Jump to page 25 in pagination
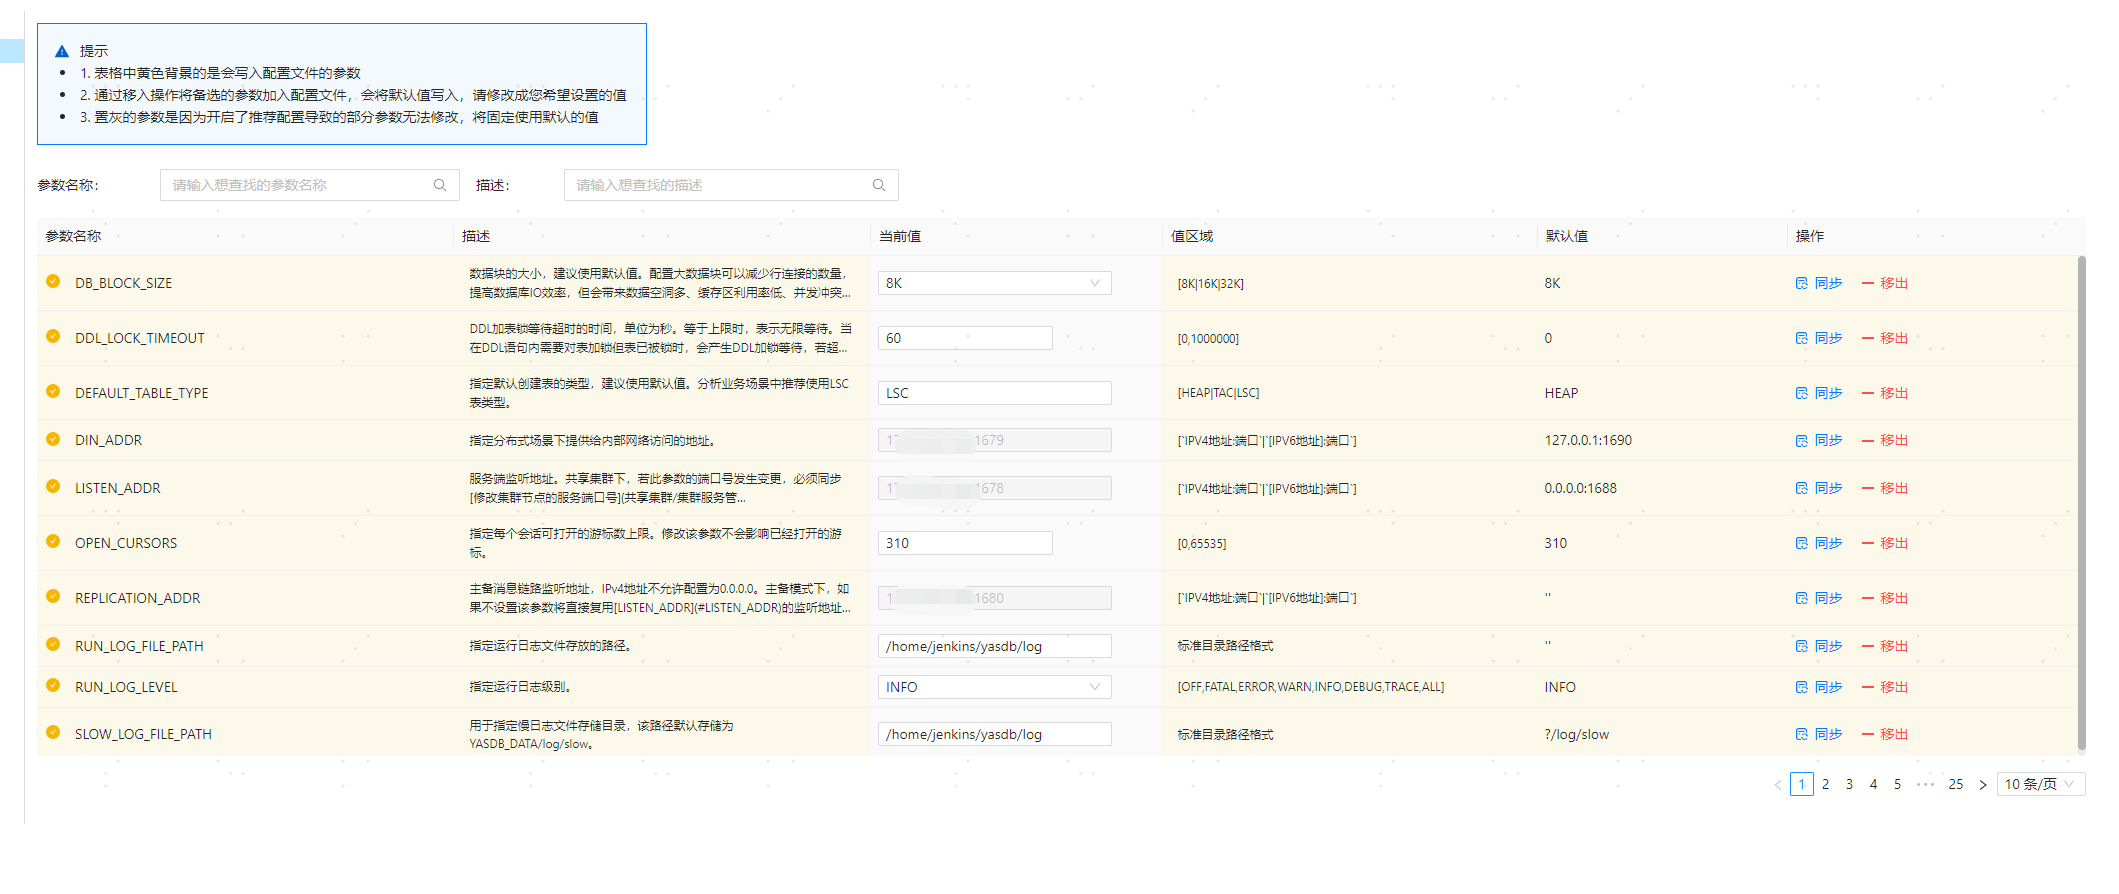The width and height of the screenshot is (2119, 894). coord(1955,784)
